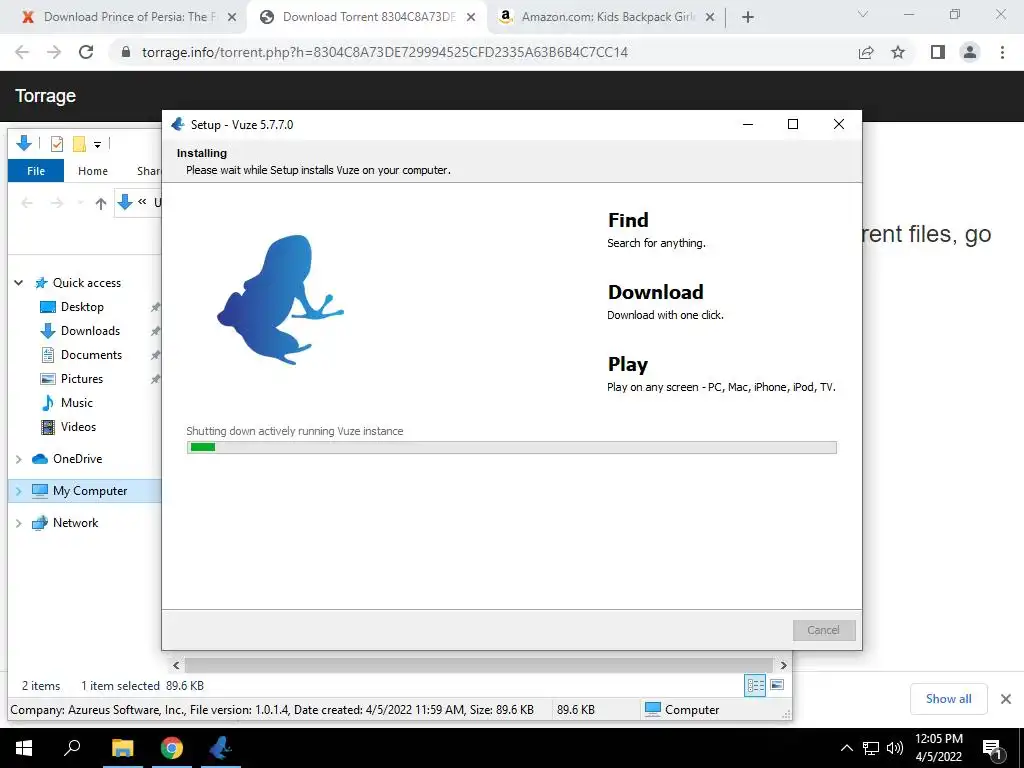
Task: Open Home ribbon tab in File Explorer
Action: 93,171
